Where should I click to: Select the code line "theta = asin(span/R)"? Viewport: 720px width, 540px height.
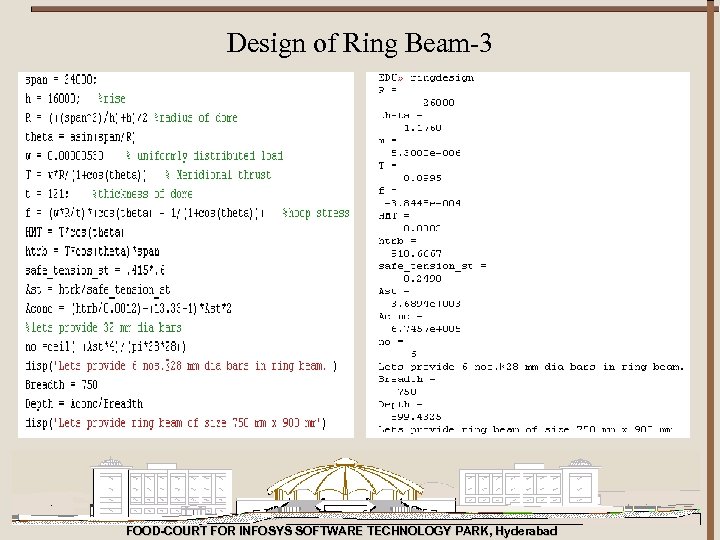point(80,137)
